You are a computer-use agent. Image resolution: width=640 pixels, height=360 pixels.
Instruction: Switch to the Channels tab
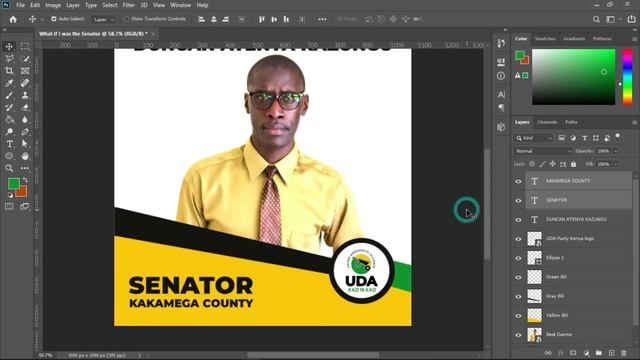pos(547,122)
